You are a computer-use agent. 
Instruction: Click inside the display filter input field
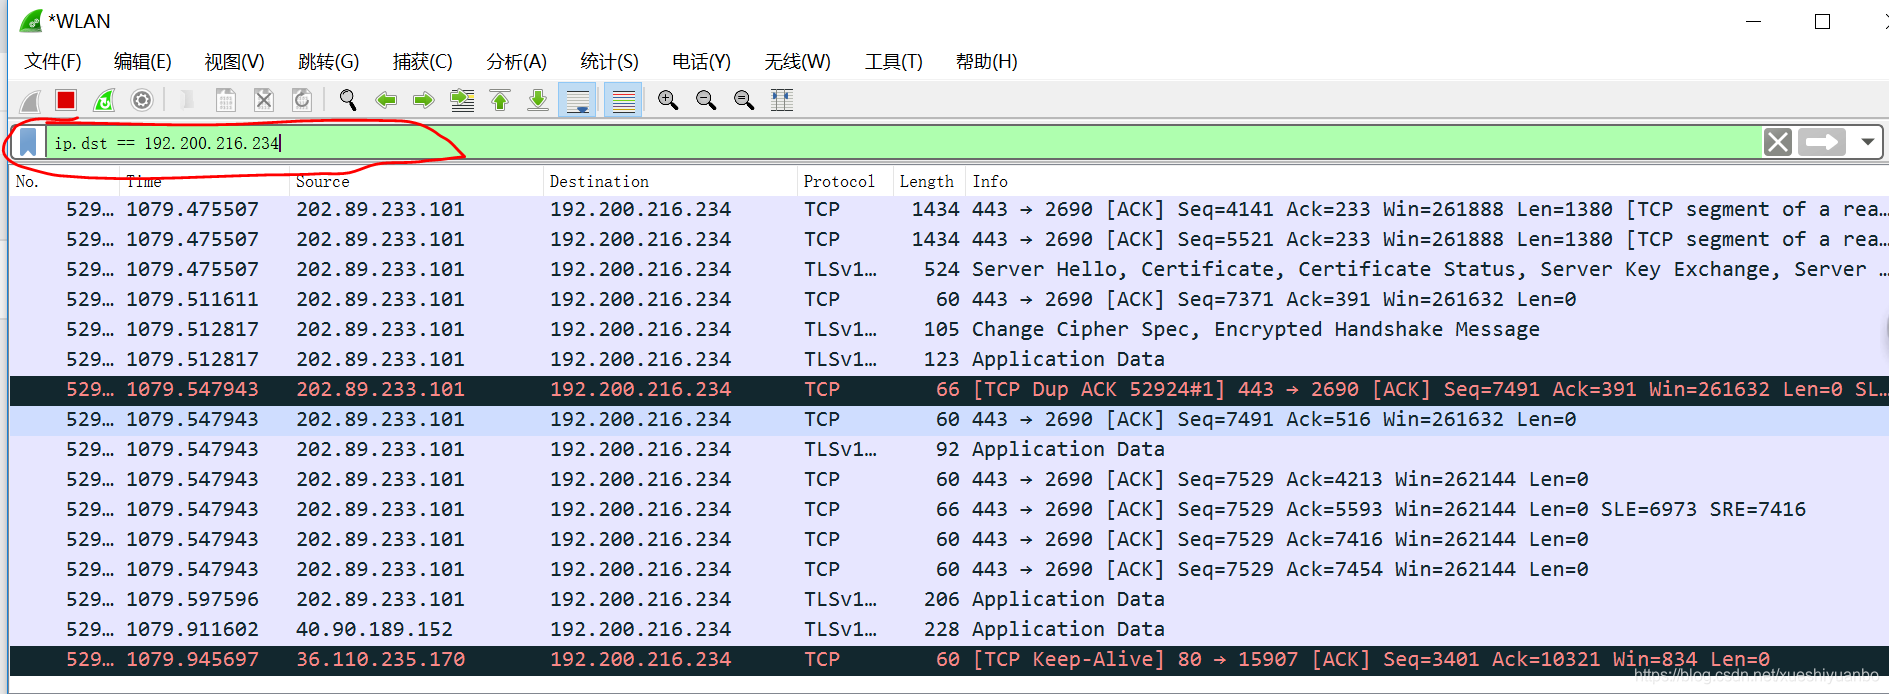(x=904, y=142)
